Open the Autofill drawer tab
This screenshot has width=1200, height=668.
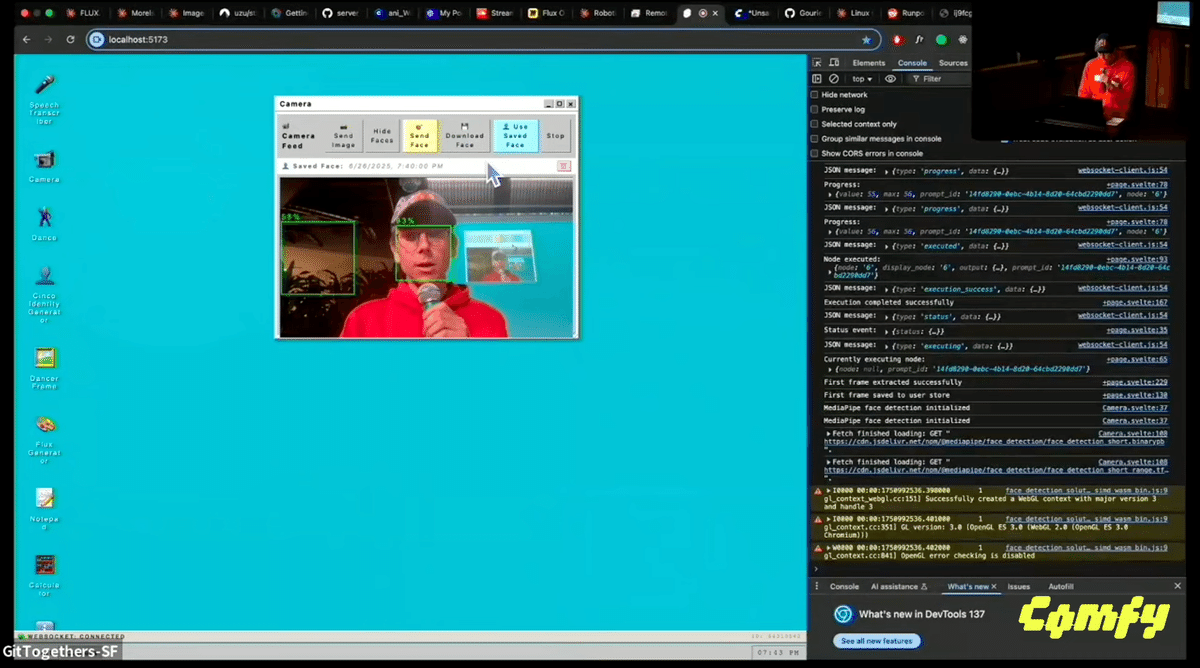coord(1061,587)
